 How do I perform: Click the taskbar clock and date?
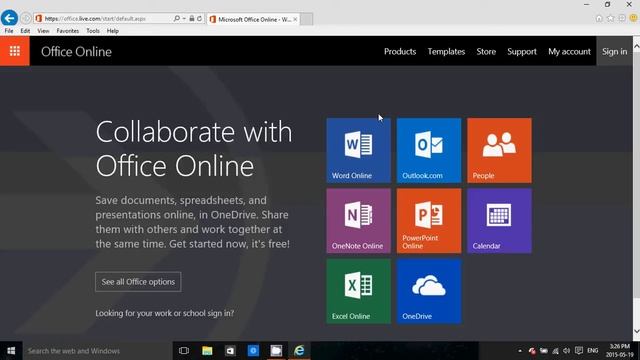tap(620, 351)
